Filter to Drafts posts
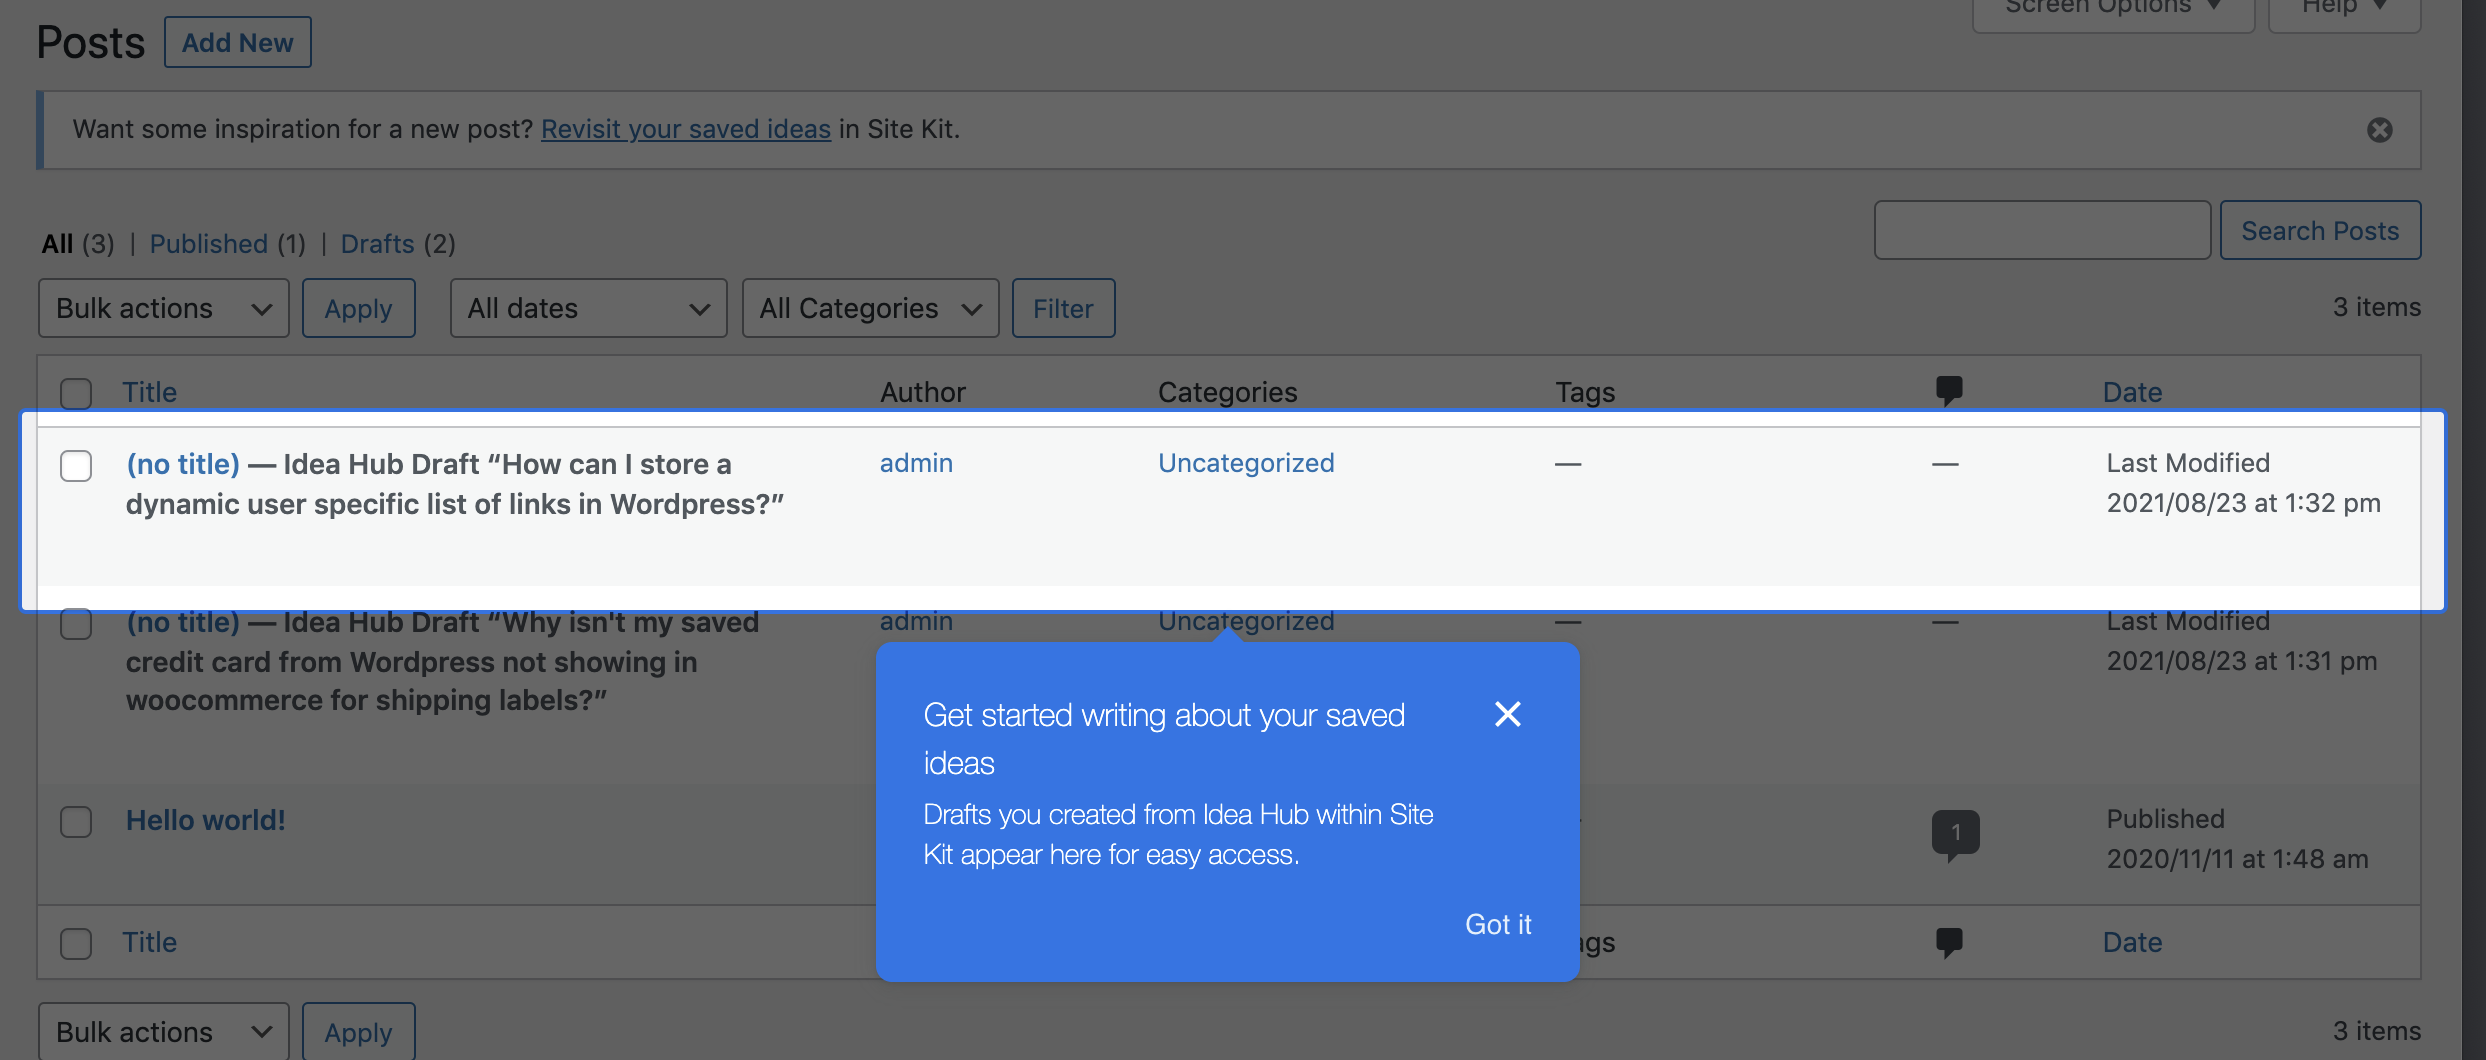 click(377, 243)
